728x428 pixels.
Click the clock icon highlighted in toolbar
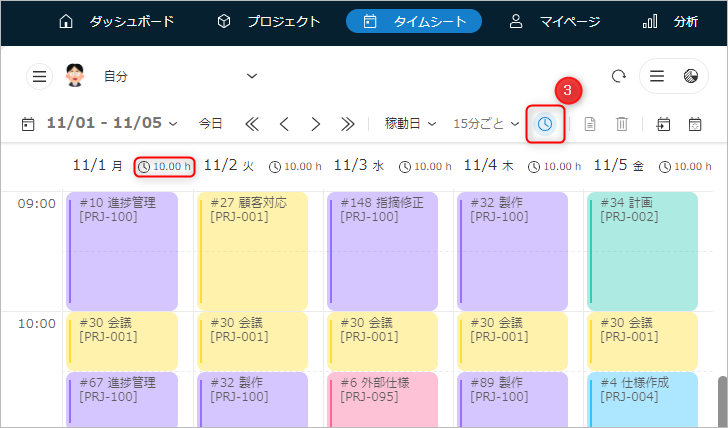tap(545, 123)
